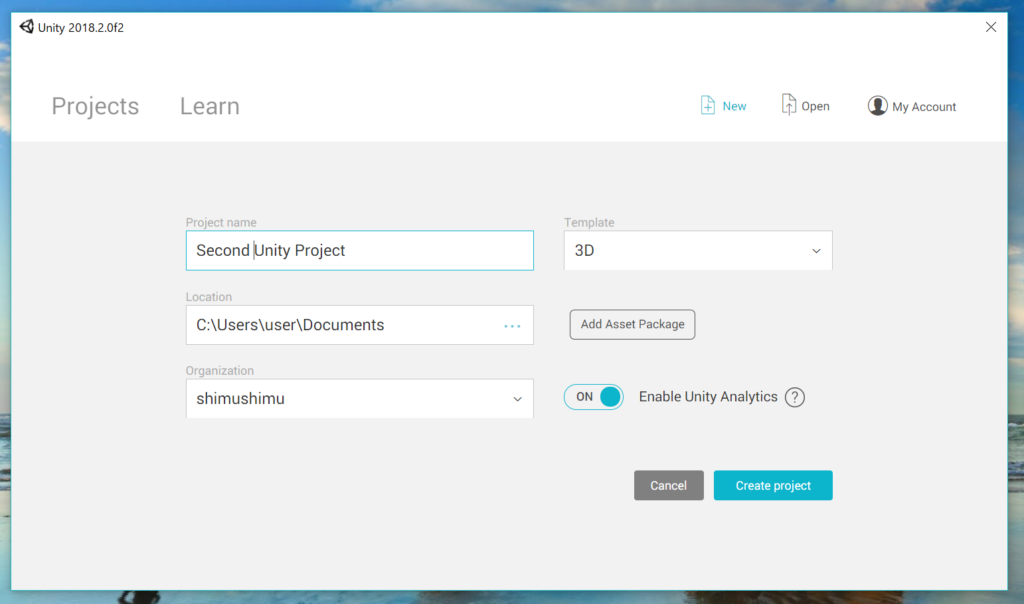Click the New project document icon

coord(708,106)
